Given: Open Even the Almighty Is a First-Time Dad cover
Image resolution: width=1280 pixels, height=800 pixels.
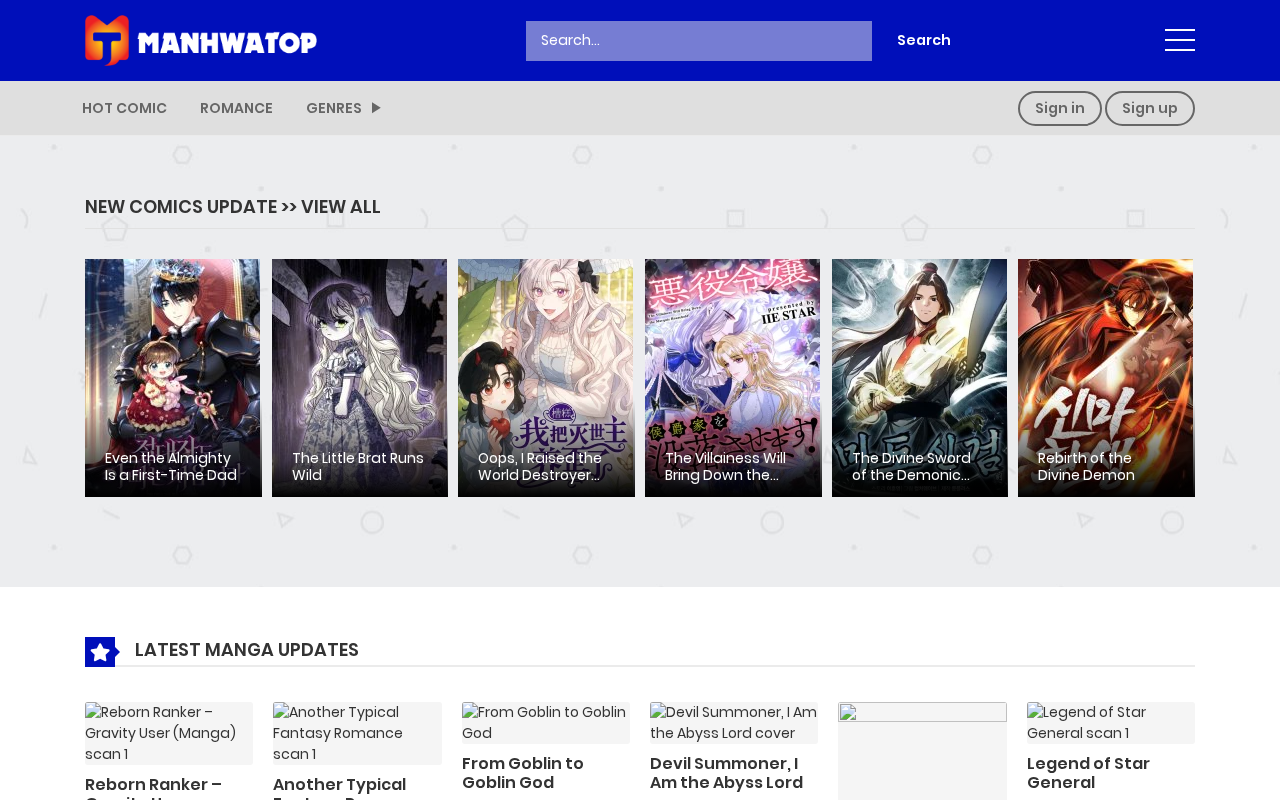Looking at the screenshot, I should pos(173,378).
